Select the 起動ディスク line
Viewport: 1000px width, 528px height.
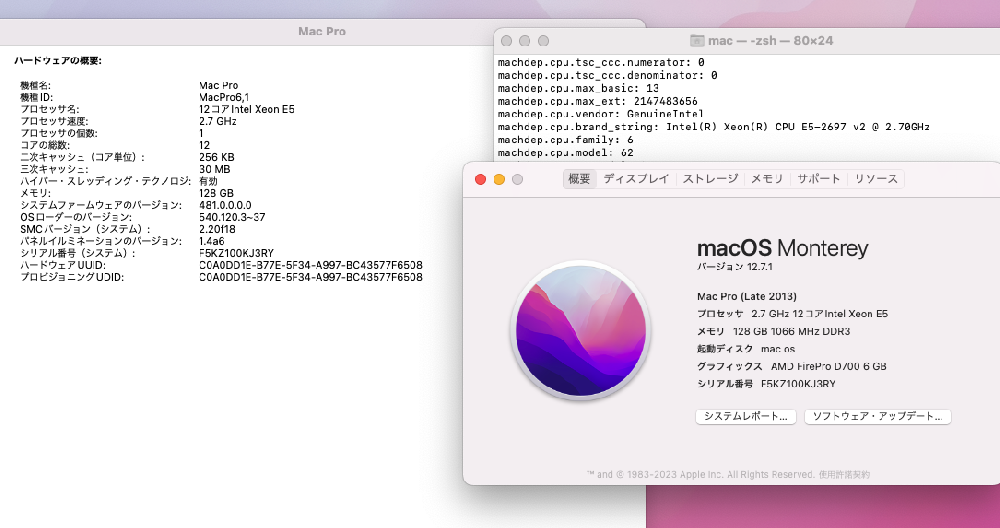point(746,349)
